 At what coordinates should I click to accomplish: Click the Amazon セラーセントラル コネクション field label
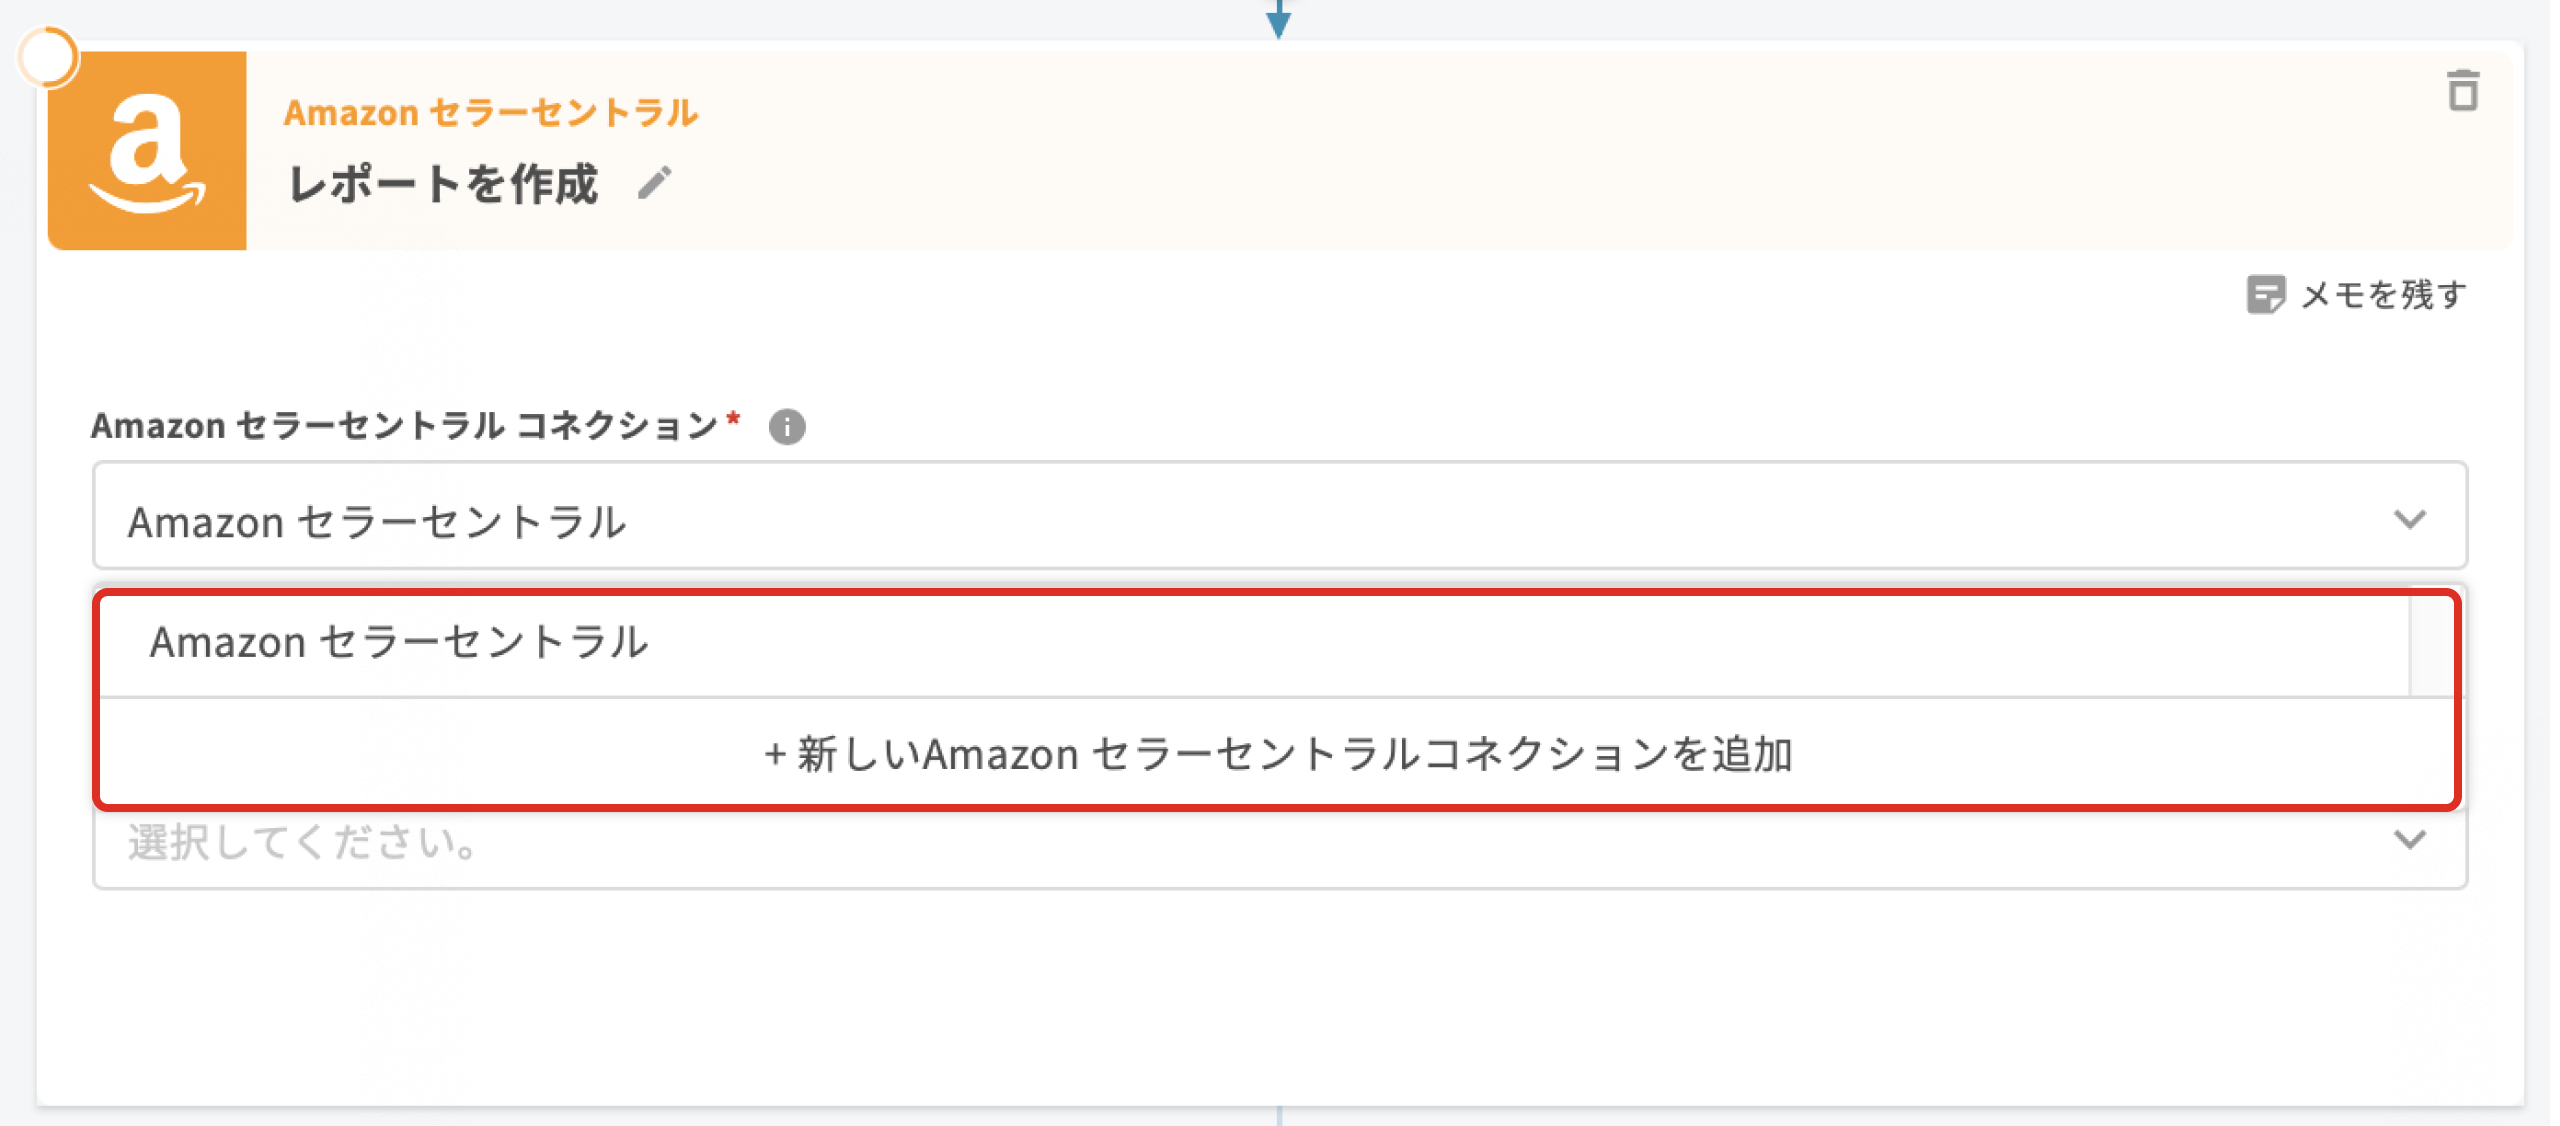tap(404, 427)
